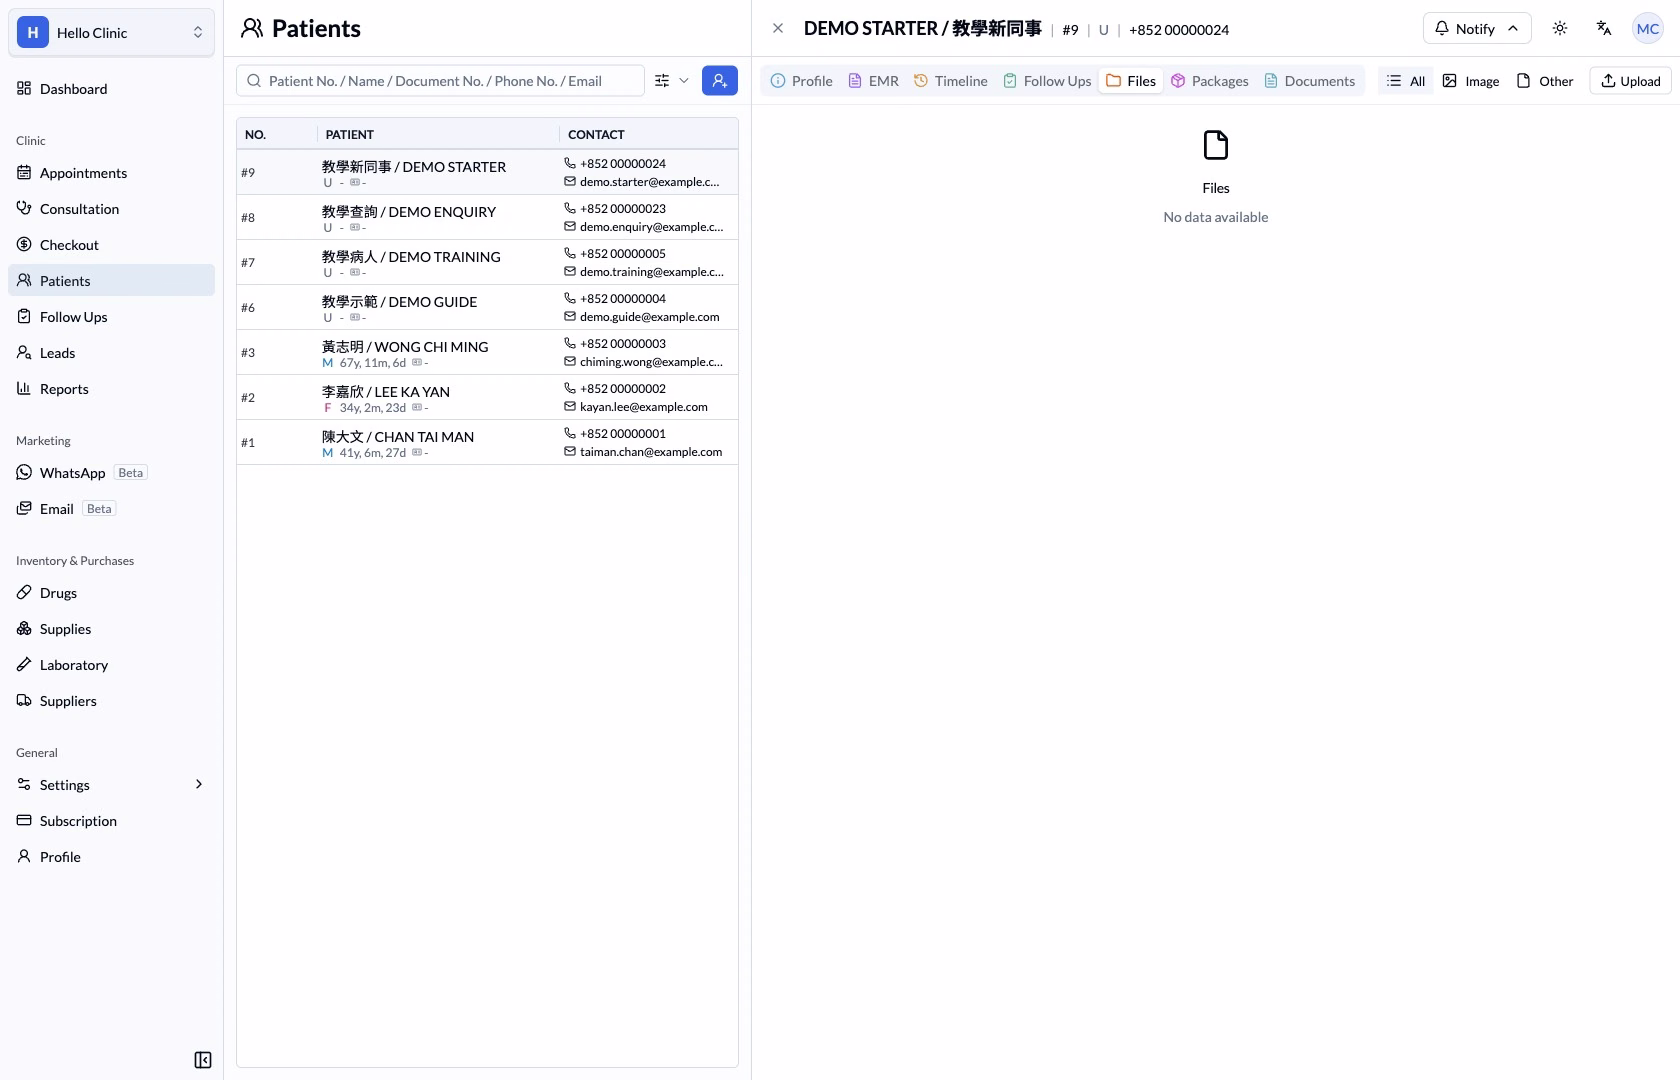
Task: Open Subscription in the sidebar
Action: [111, 821]
